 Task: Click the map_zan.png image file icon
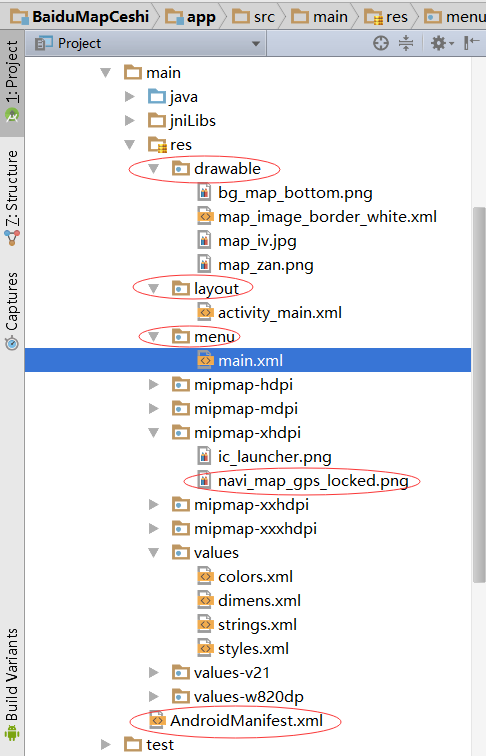coord(204,264)
